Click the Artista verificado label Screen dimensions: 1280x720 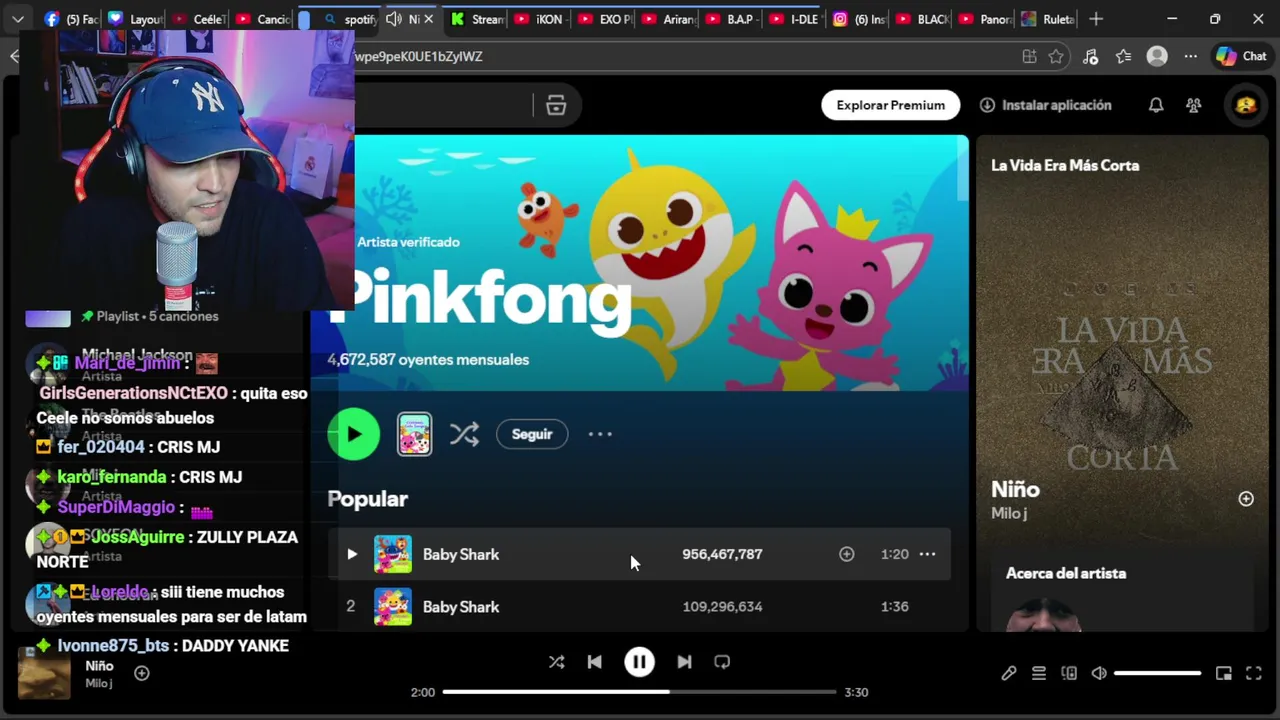tap(408, 242)
